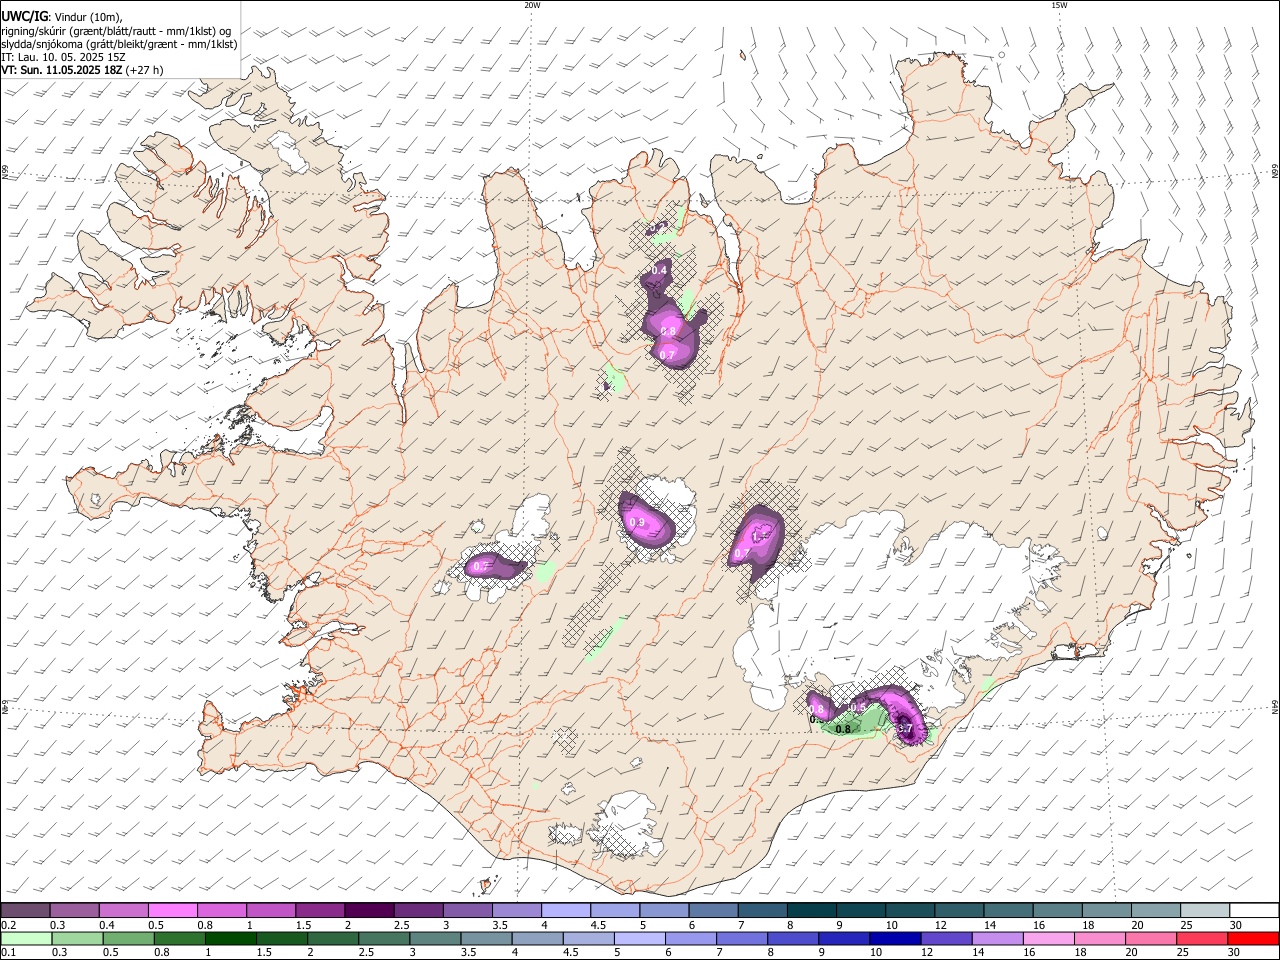The width and height of the screenshot is (1280, 960).
Task: Pick the lower legend swatch between 0.5 and 0.8
Action: tap(127, 938)
